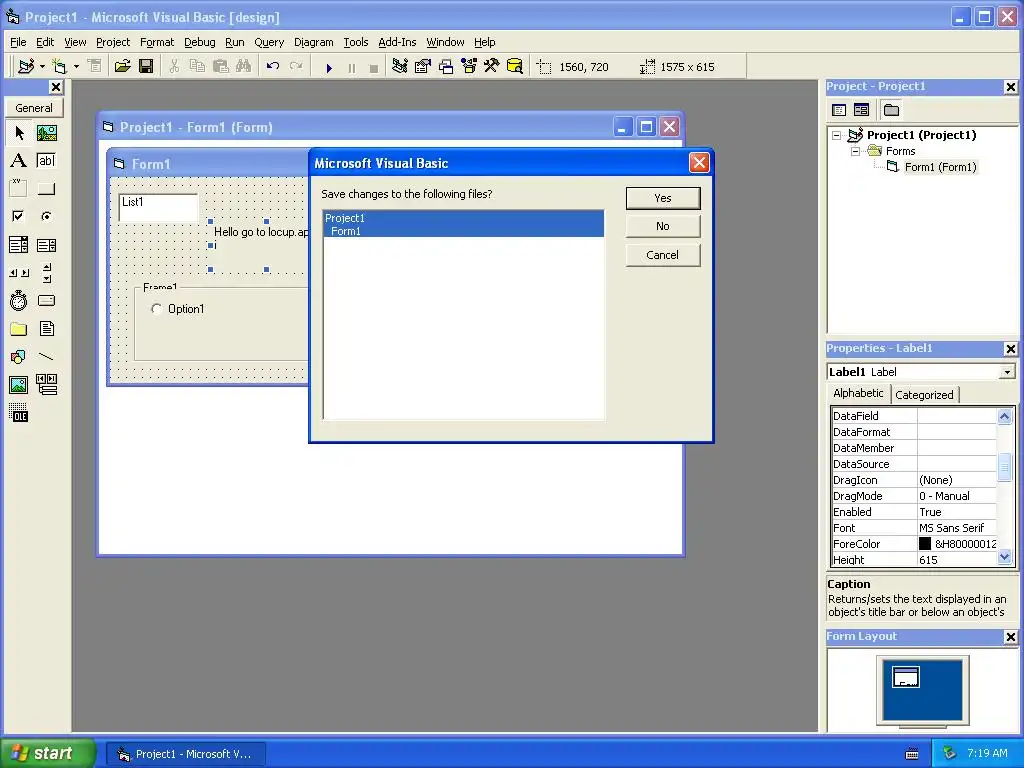Select the Pointer tool in toolbox

pos(19,133)
